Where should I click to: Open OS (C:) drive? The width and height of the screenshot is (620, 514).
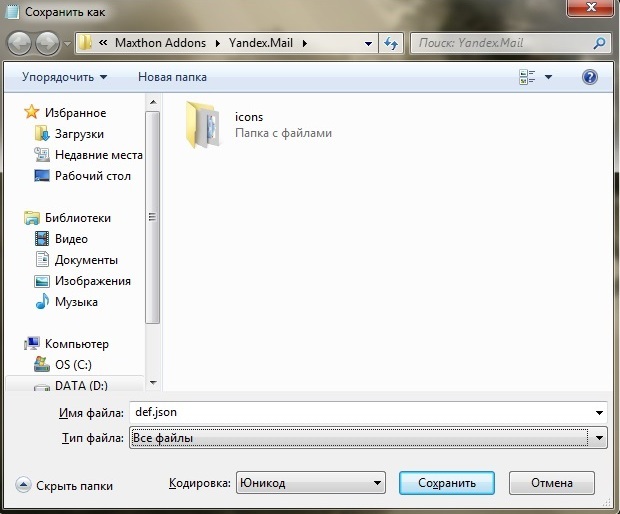tap(74, 364)
